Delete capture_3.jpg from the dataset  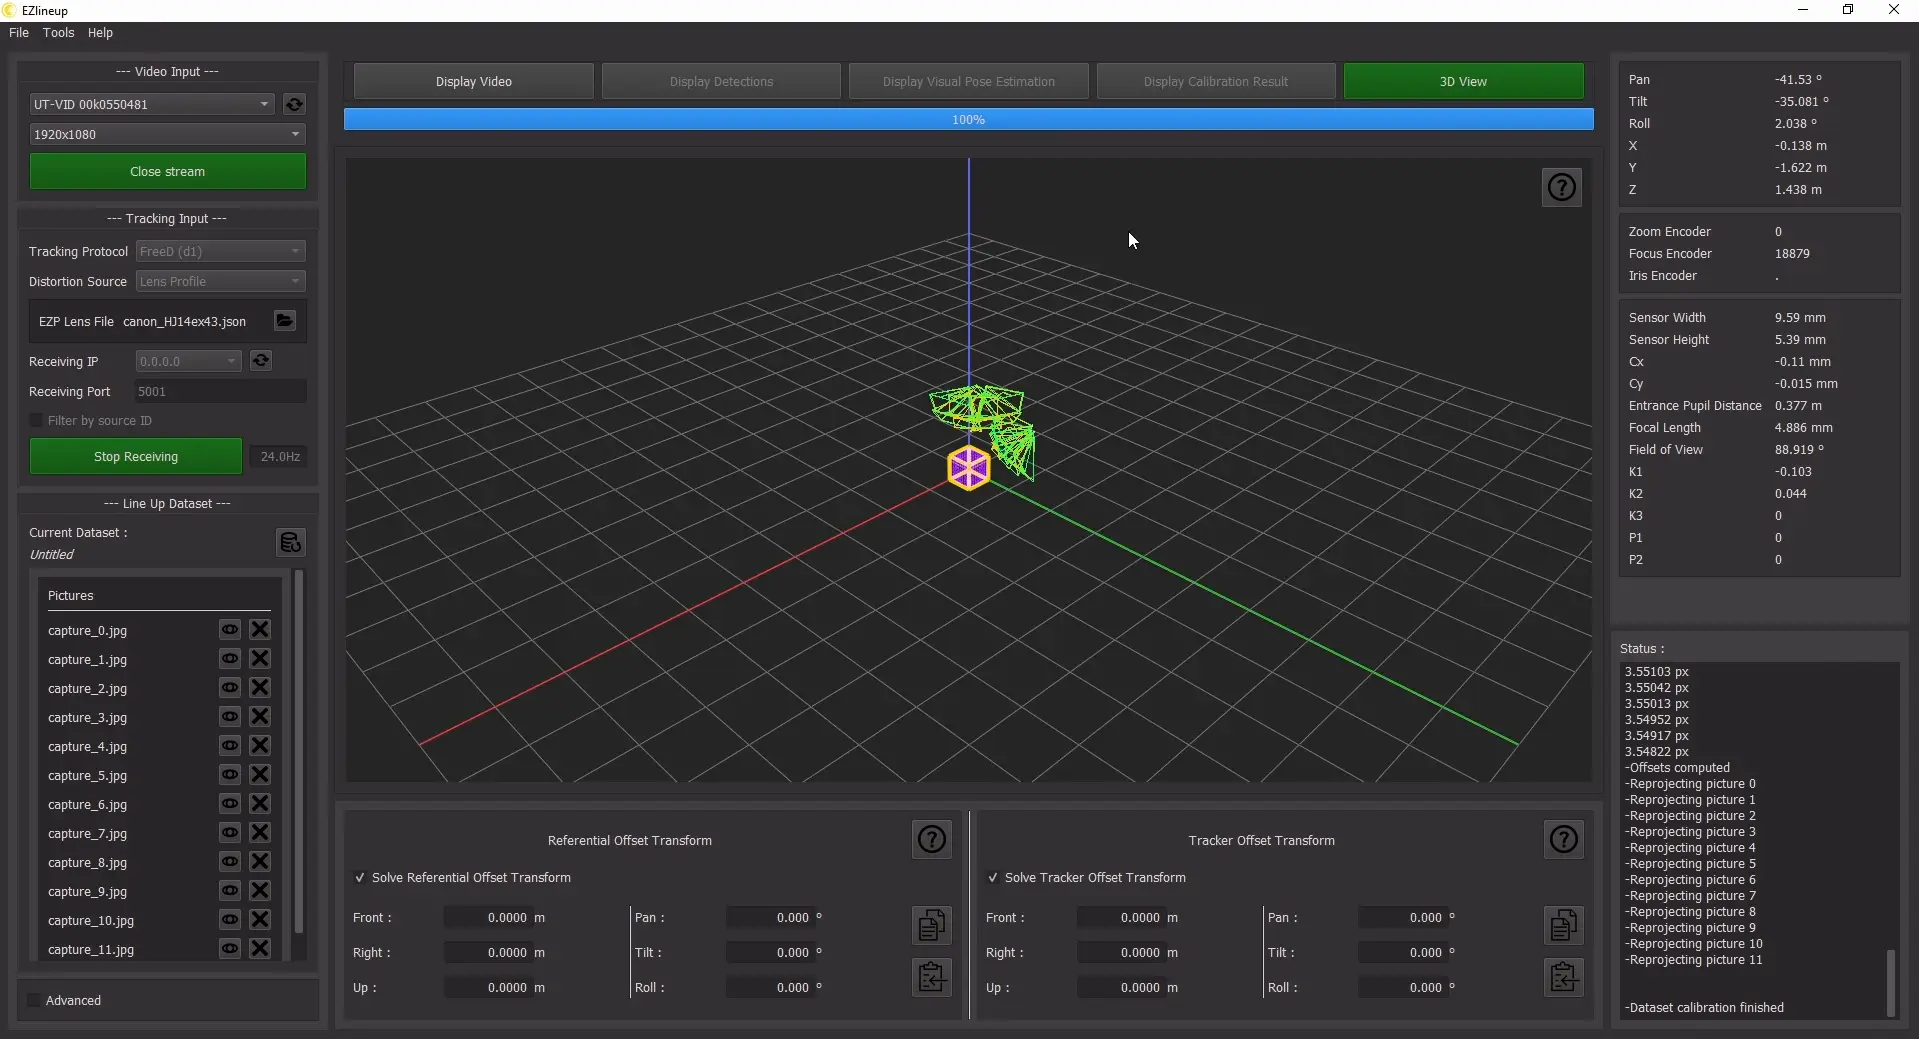coord(260,717)
